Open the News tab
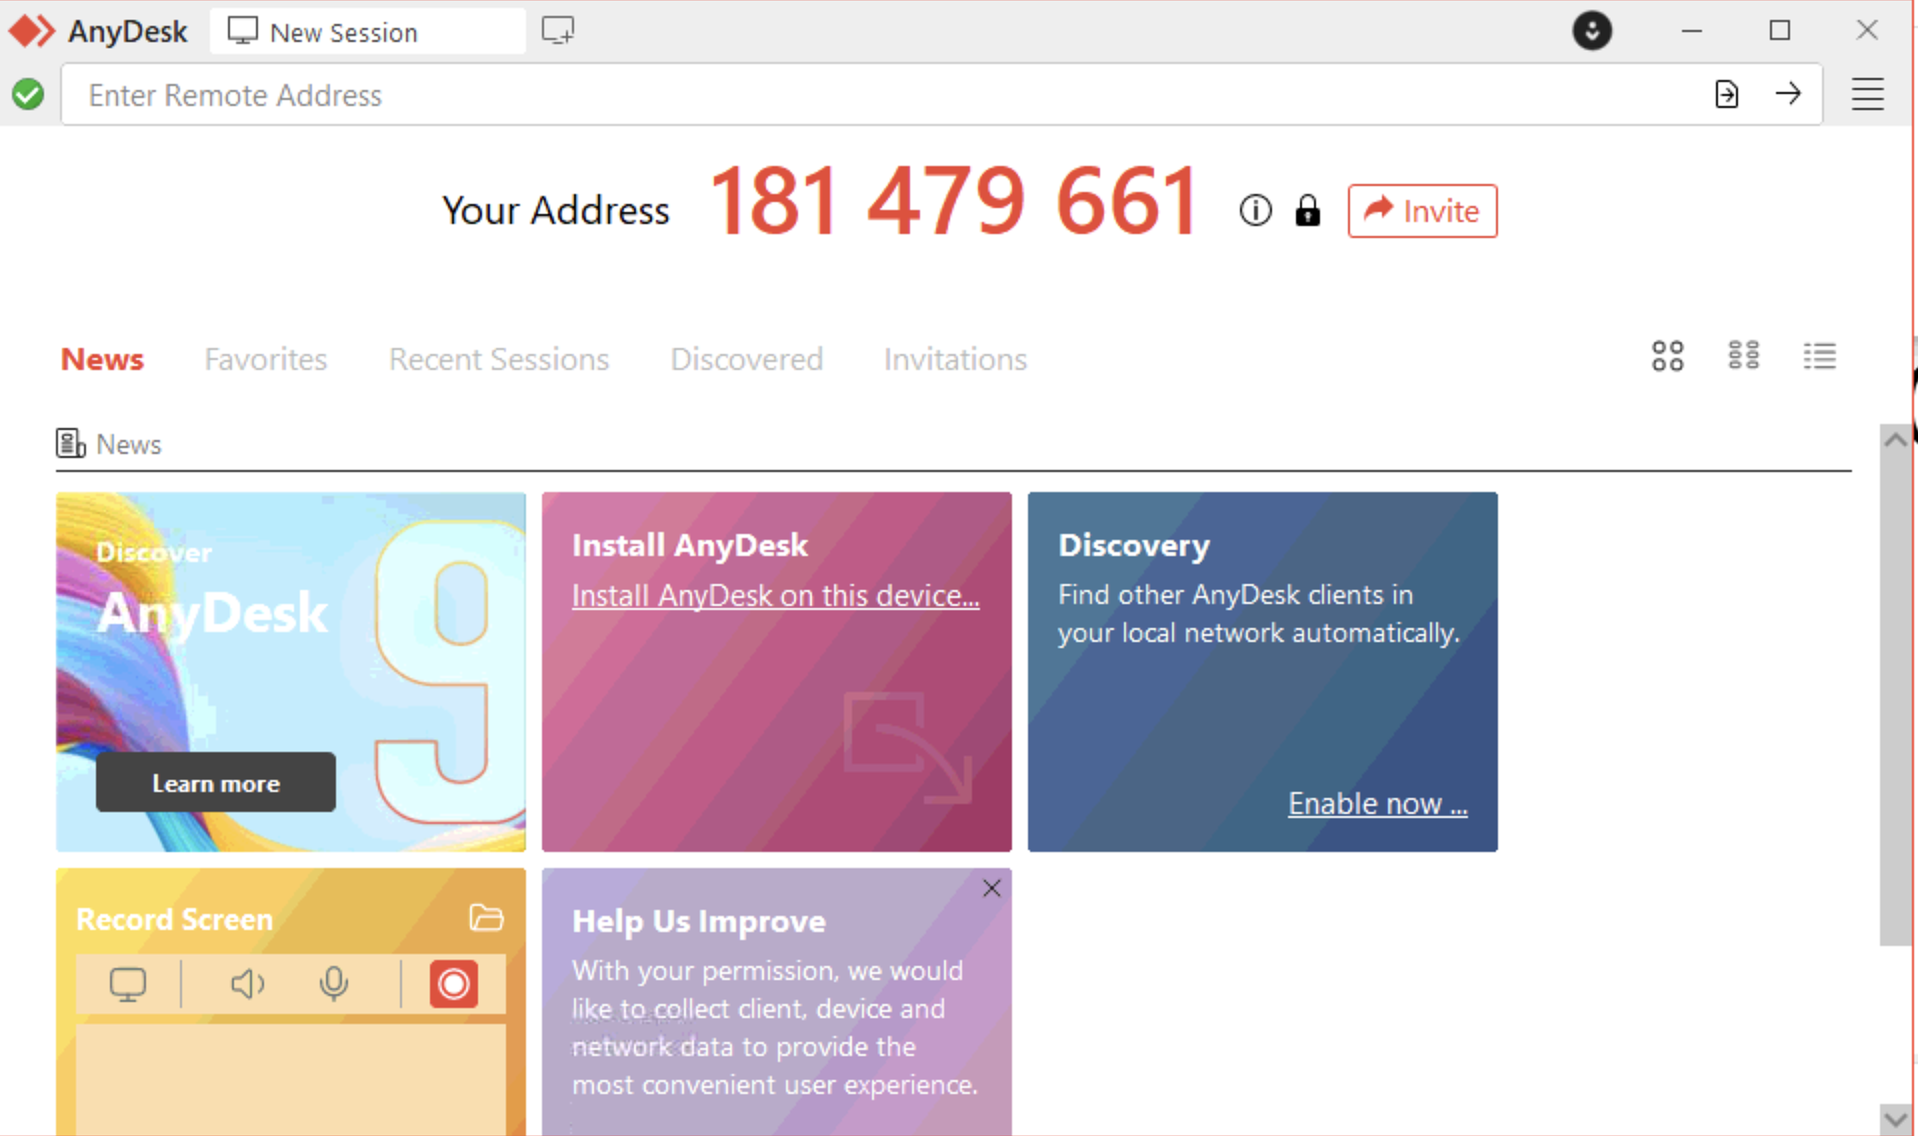This screenshot has width=1918, height=1136. point(102,359)
